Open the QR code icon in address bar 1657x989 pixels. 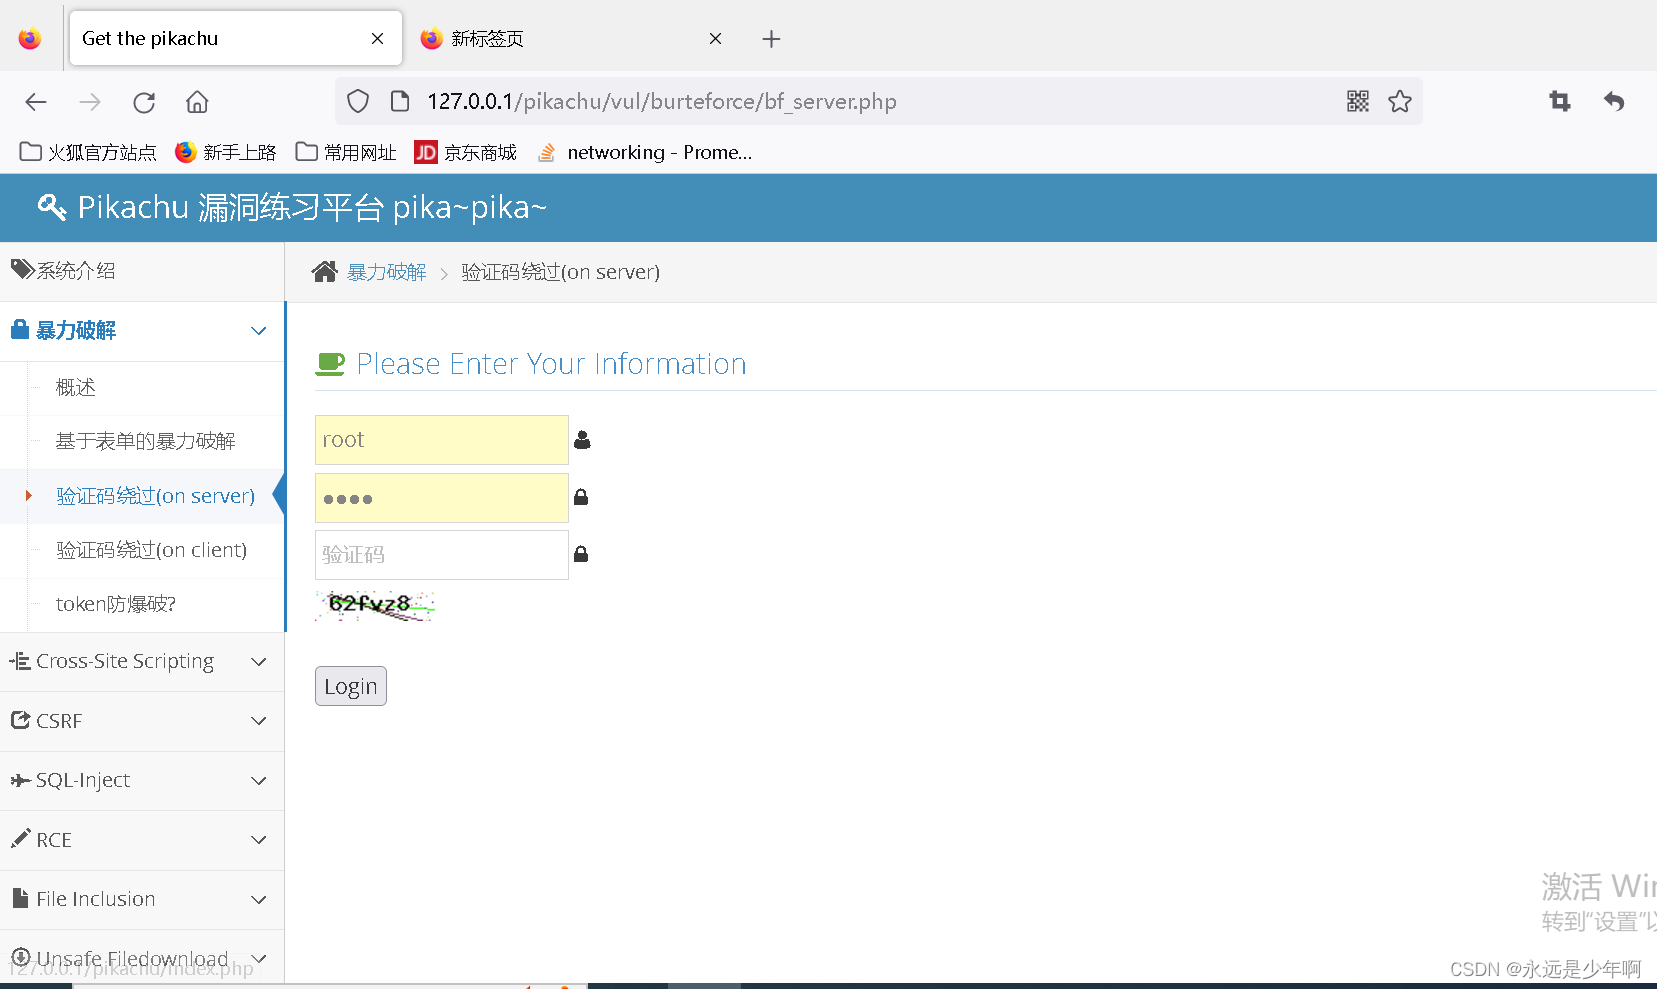point(1358,101)
